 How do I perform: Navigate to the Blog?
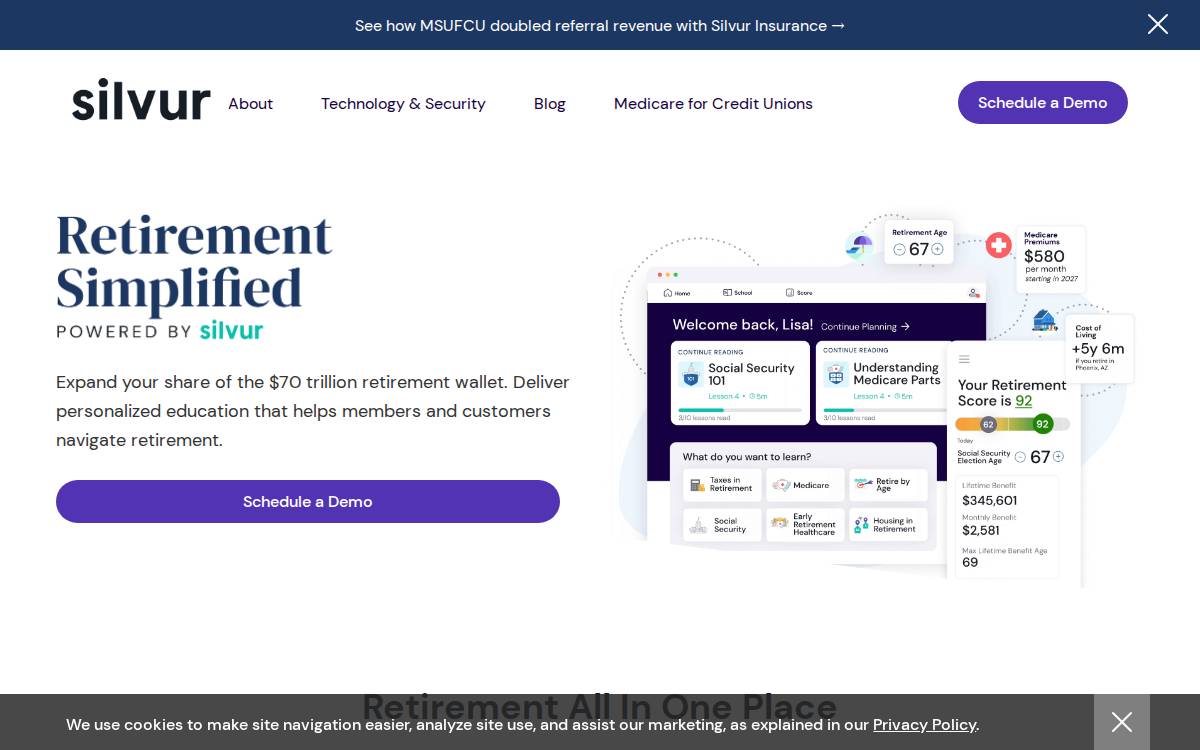549,103
